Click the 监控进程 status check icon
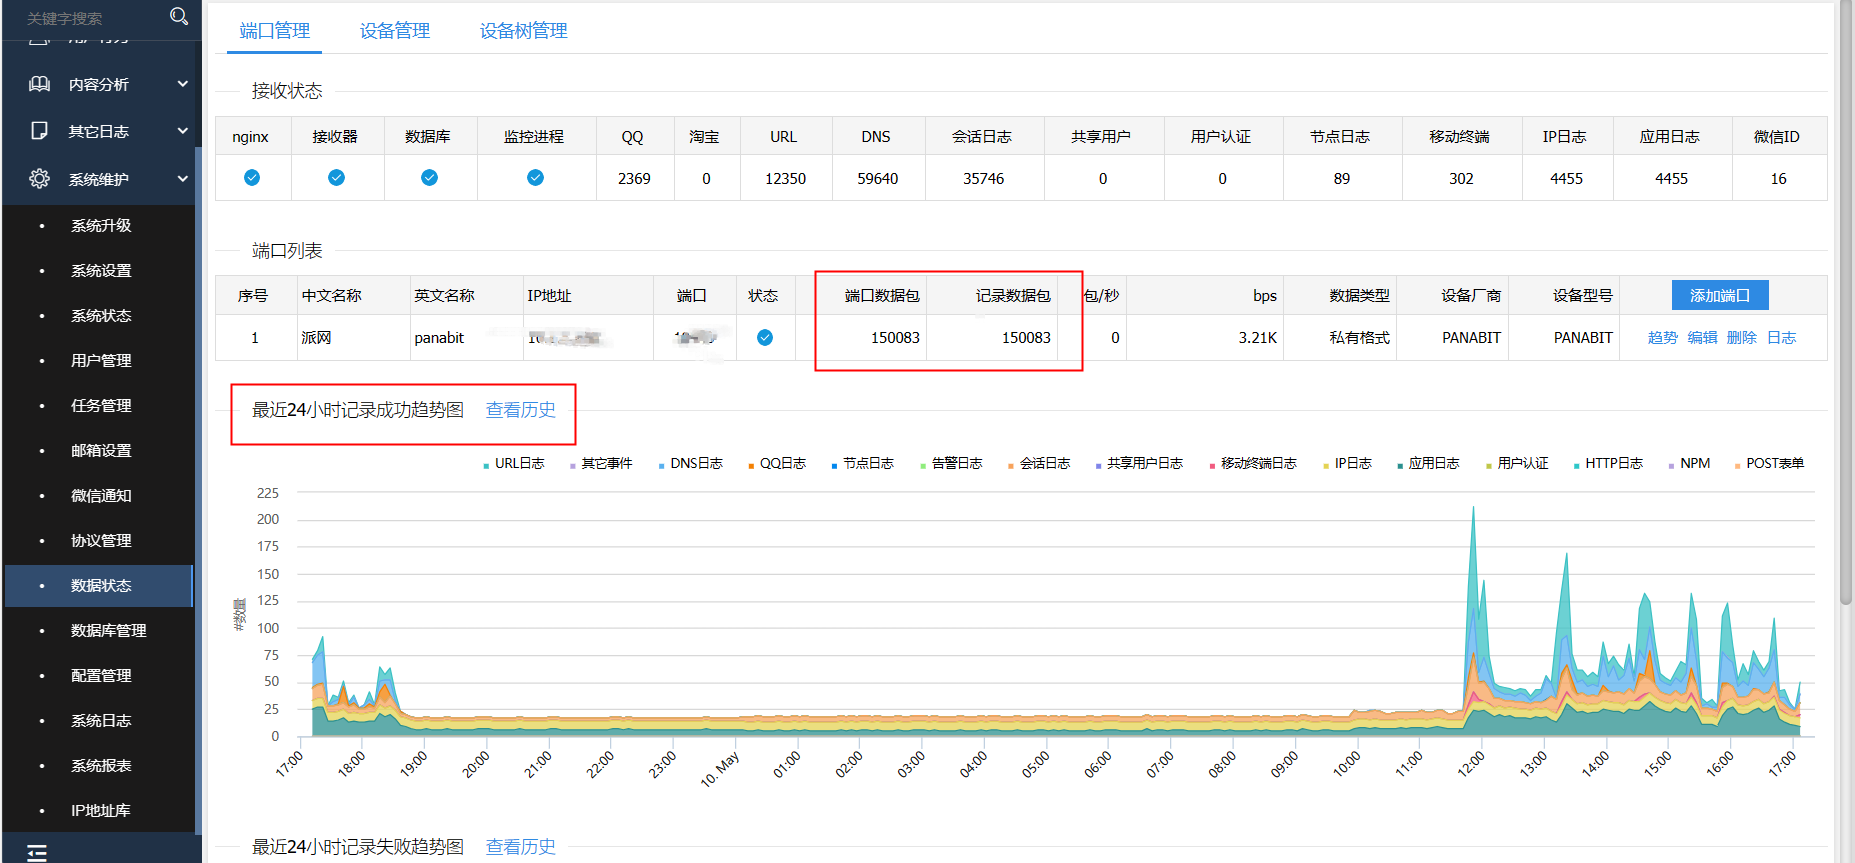 tap(535, 178)
